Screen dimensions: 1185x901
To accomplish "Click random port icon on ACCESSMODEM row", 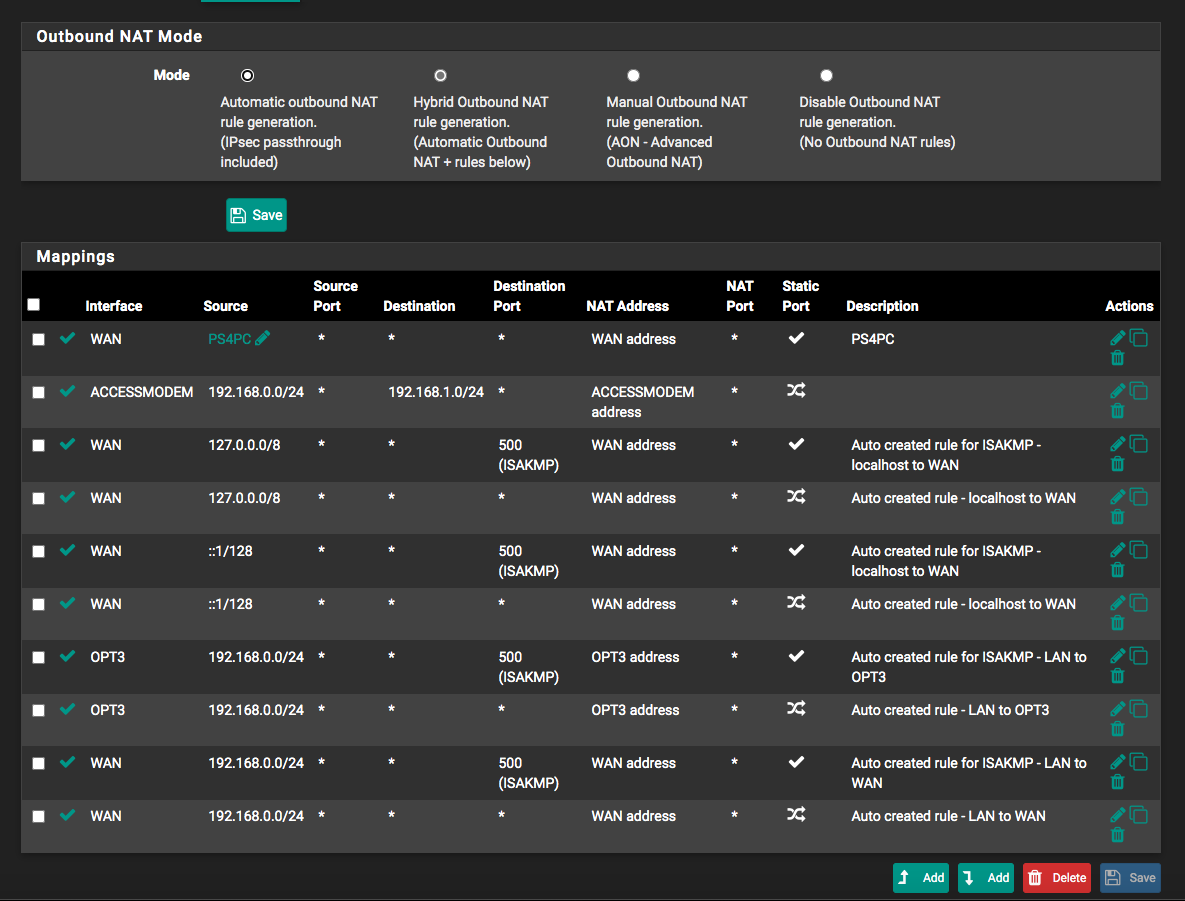I will coord(796,391).
